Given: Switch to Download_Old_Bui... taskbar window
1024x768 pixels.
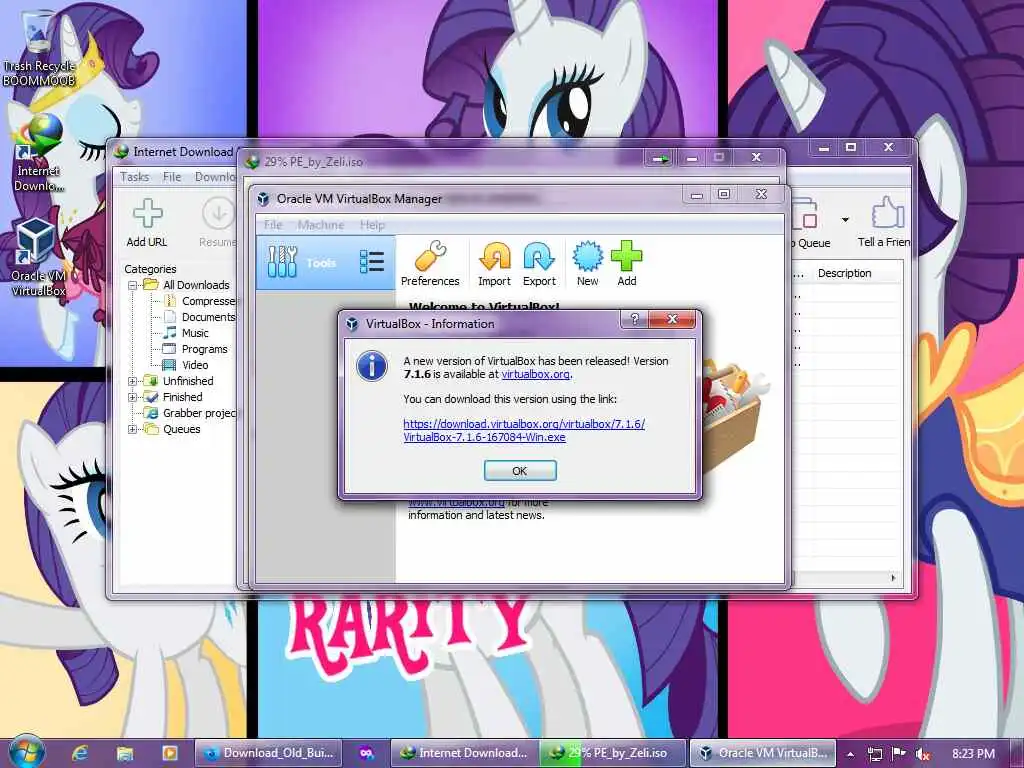Looking at the screenshot, I should pos(269,753).
